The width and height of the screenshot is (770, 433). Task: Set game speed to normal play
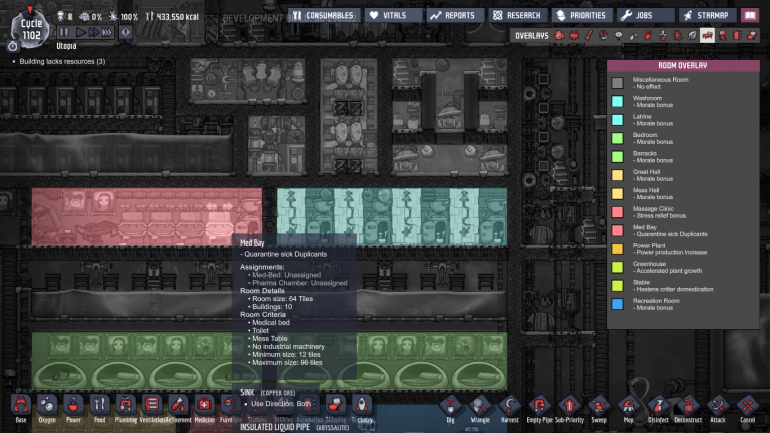click(81, 33)
